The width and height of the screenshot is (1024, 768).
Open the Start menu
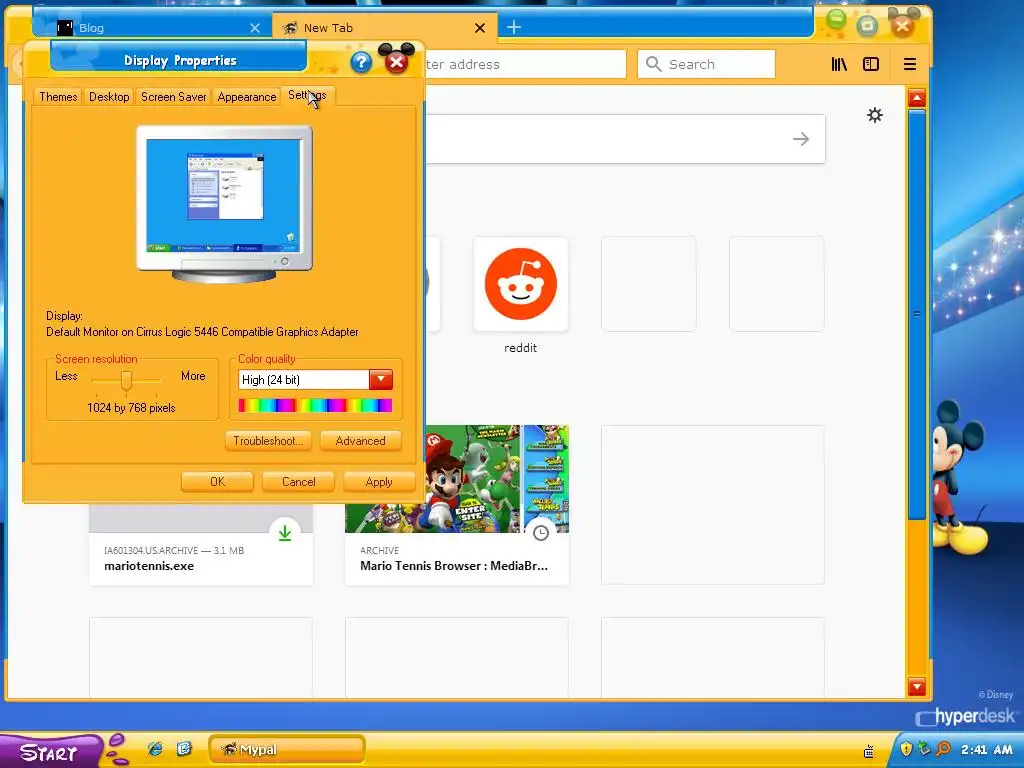50,752
